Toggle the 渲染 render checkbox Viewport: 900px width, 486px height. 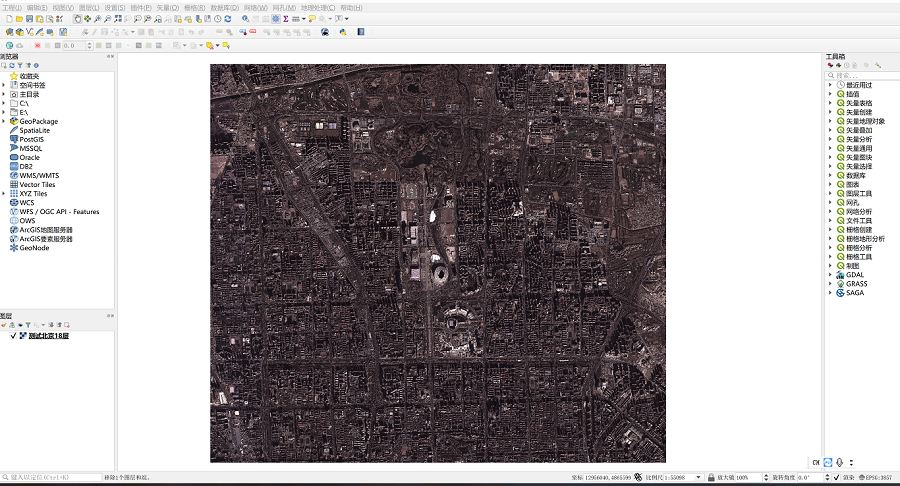point(836,478)
